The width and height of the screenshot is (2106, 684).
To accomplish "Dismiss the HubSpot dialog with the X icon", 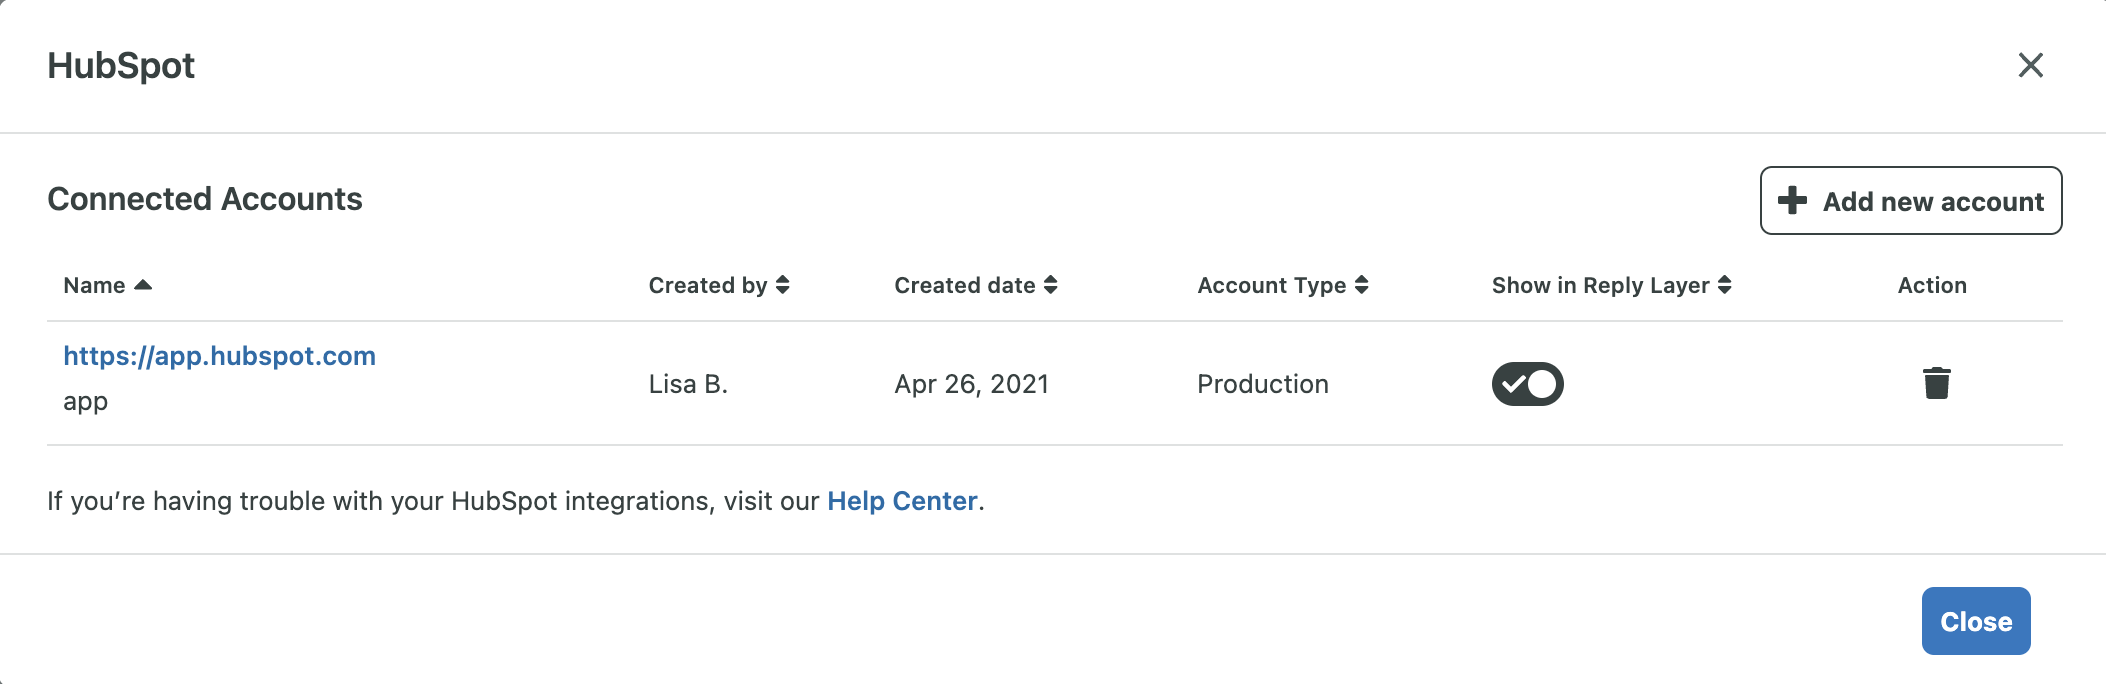I will click(x=2030, y=65).
